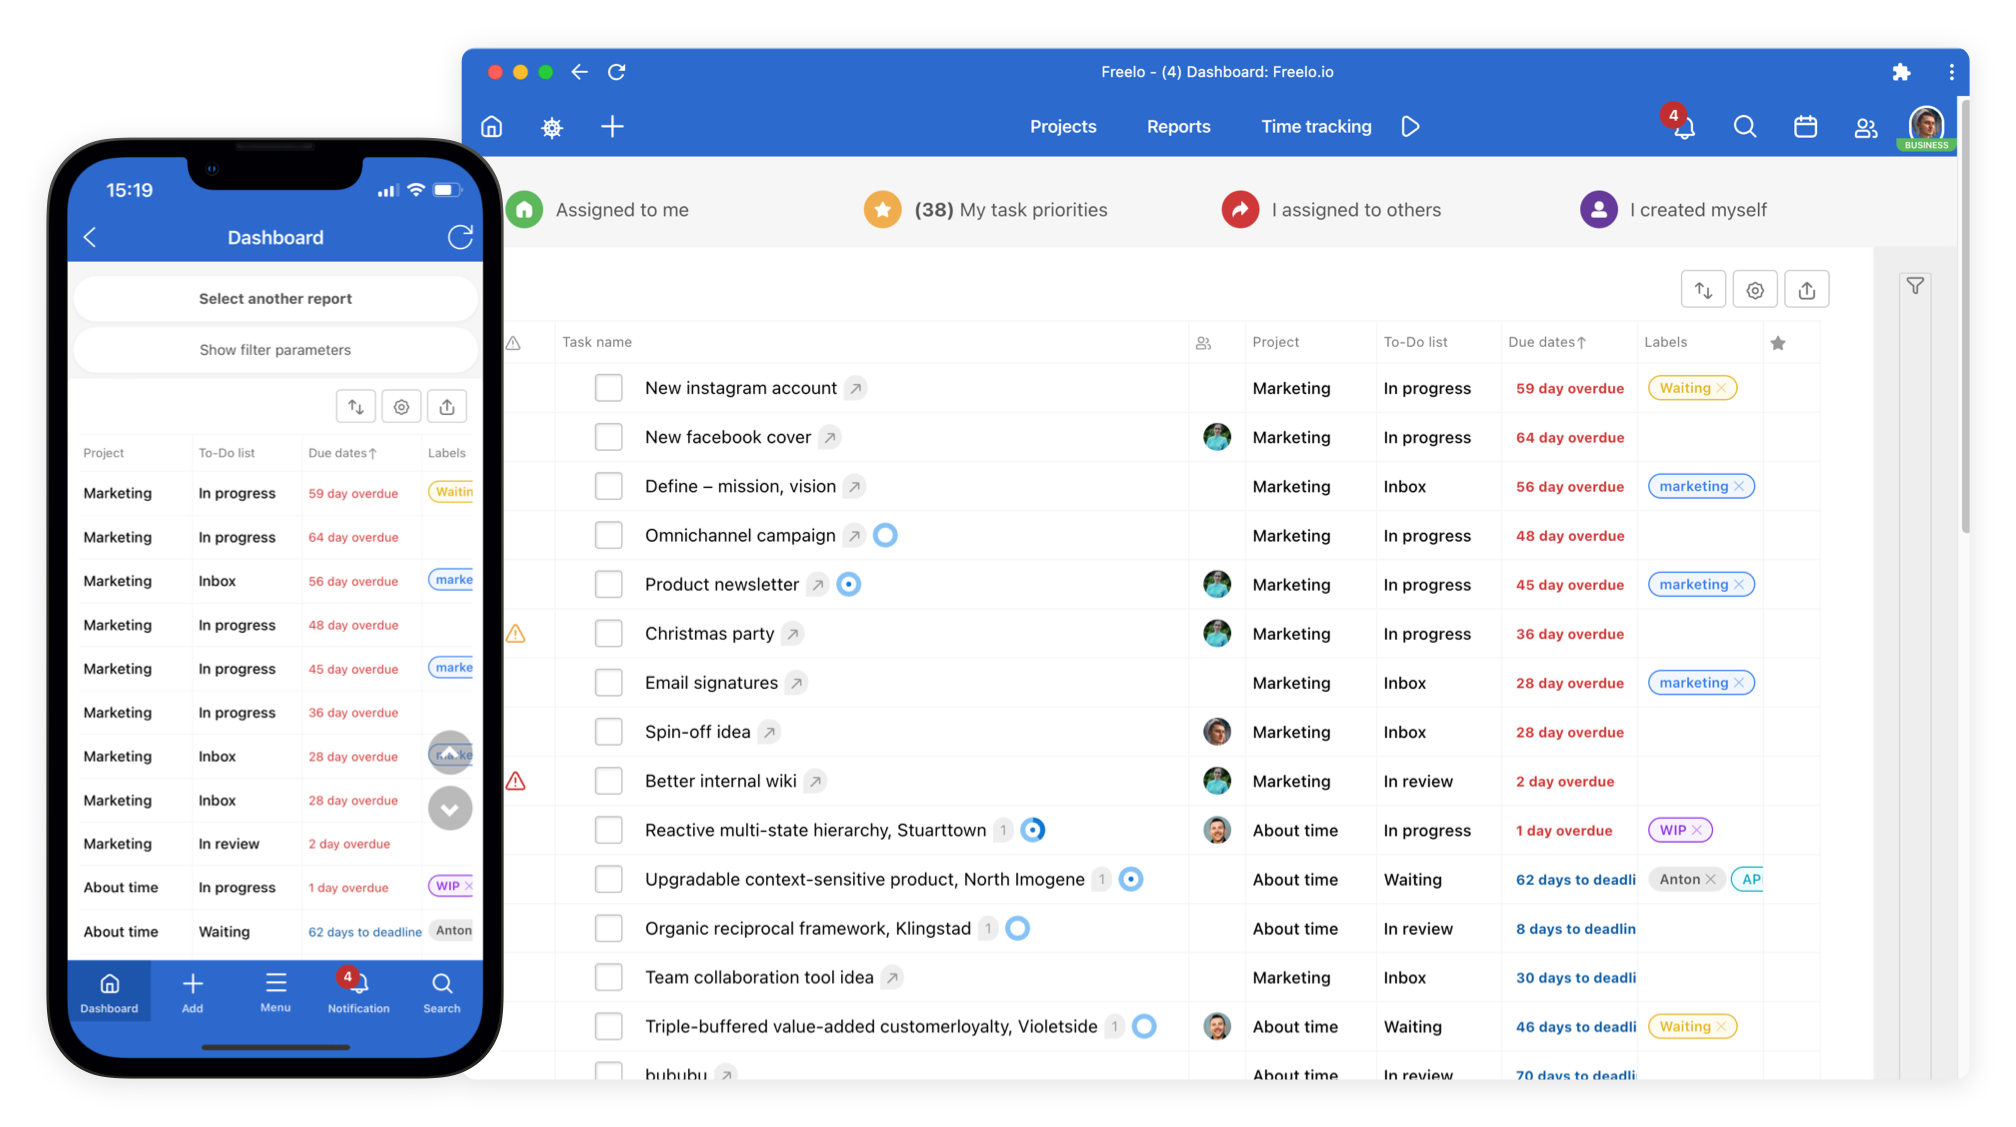Create a new item with the plus icon
Viewport: 2016px width, 1127px height.
pyautogui.click(x=612, y=127)
